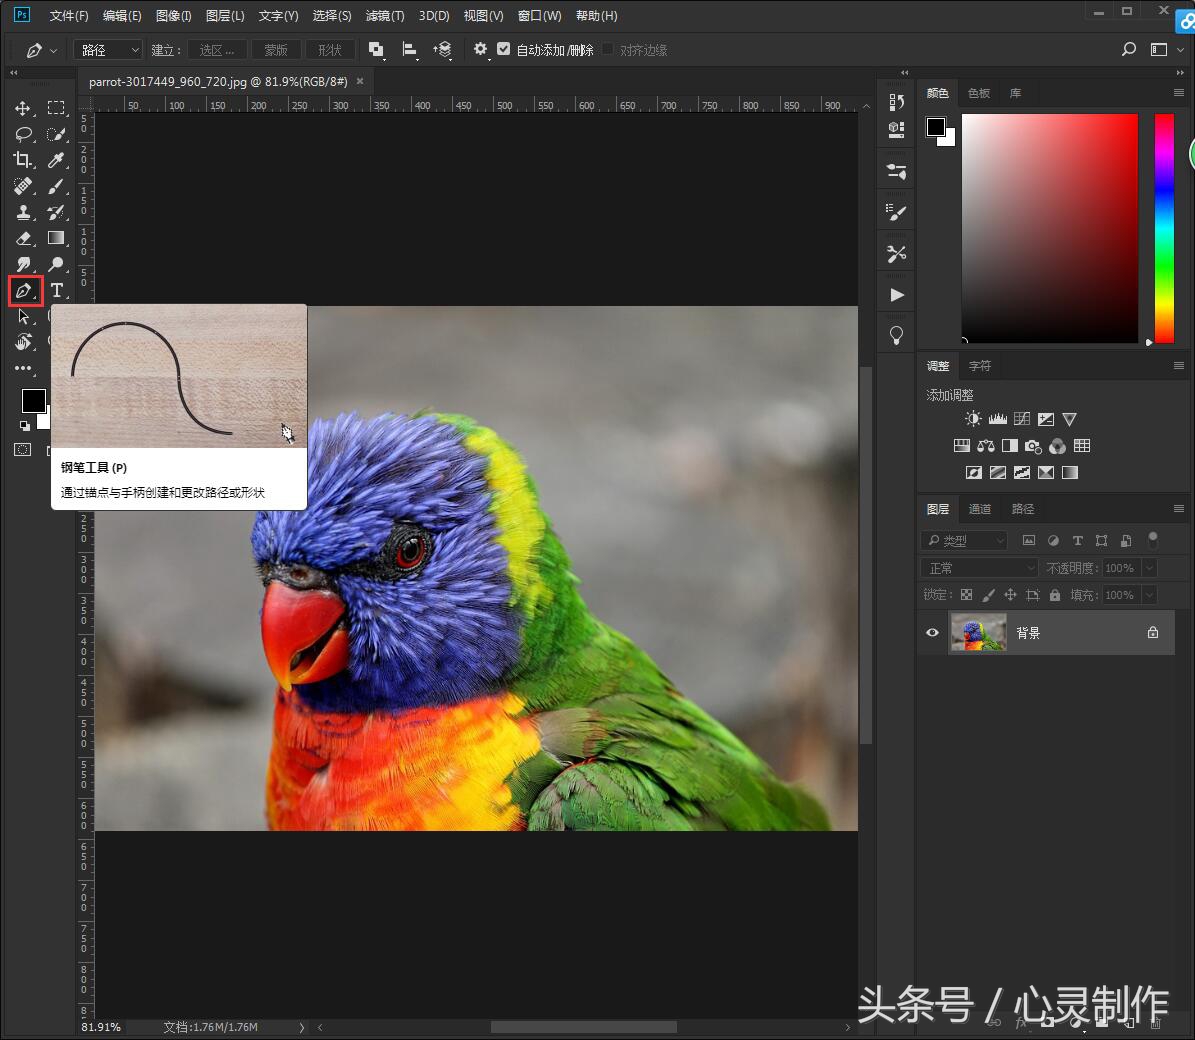Choose the Clone Stamp tool
The image size is (1195, 1040).
23,212
